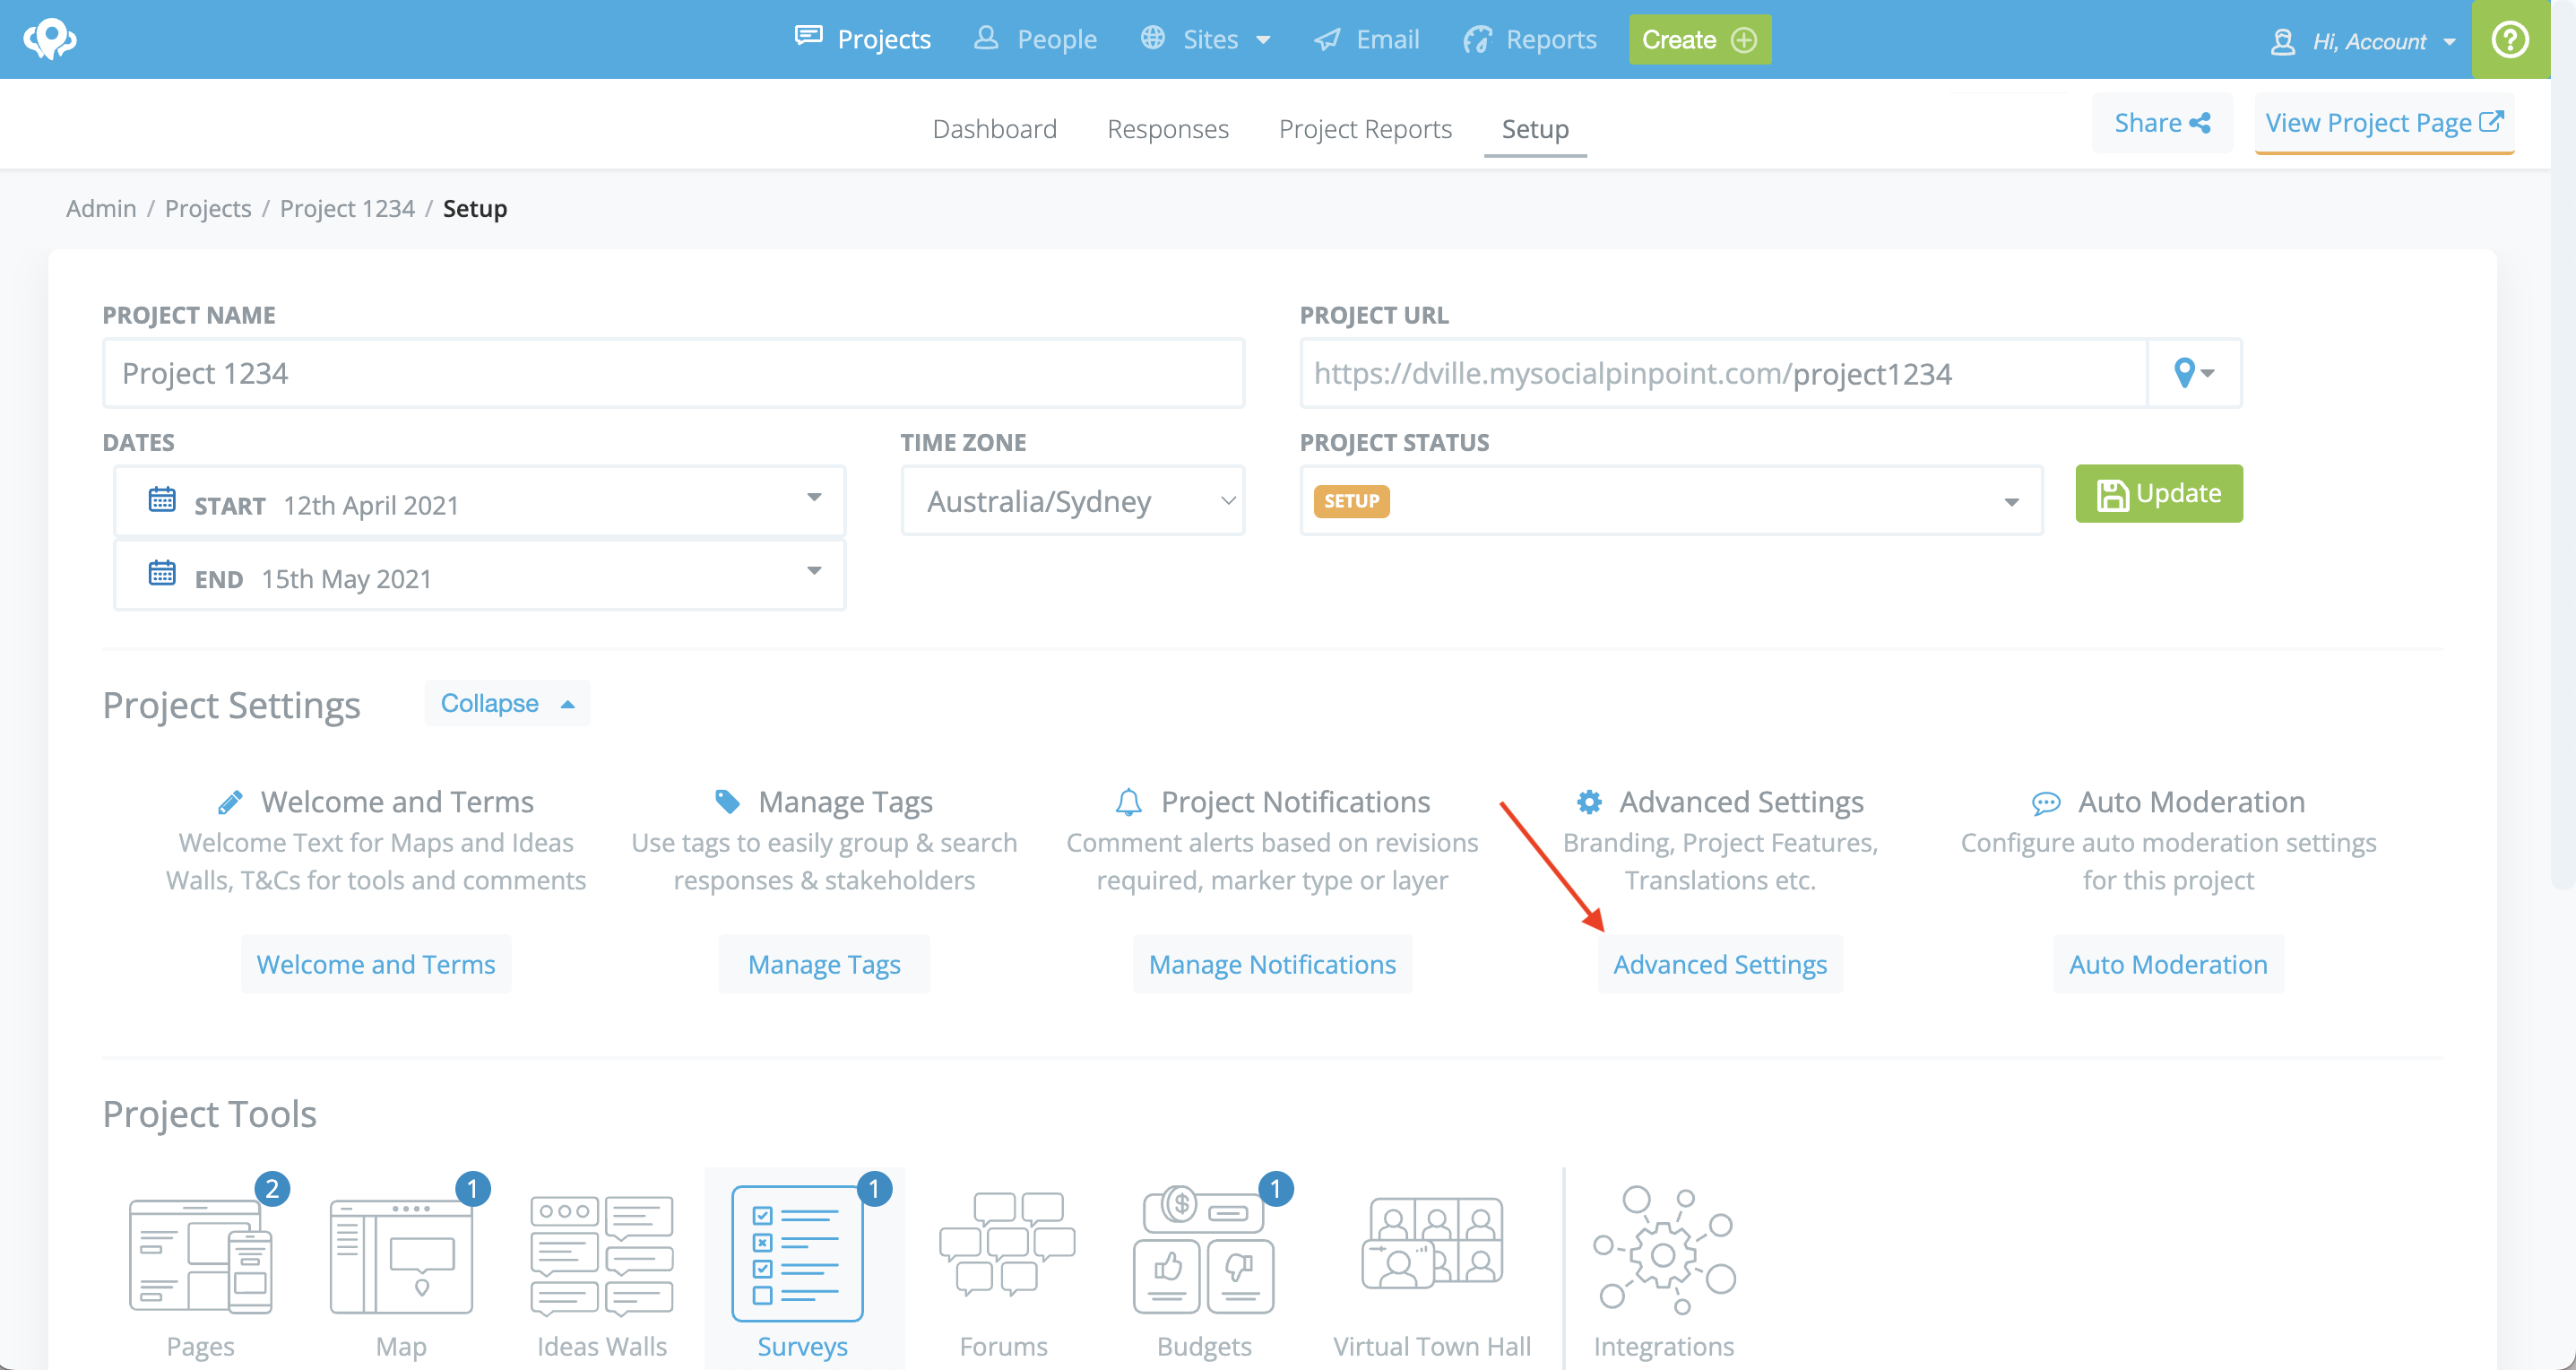Switch to the Responses tab
Screen dimensions: 2576x1370
click(1167, 129)
